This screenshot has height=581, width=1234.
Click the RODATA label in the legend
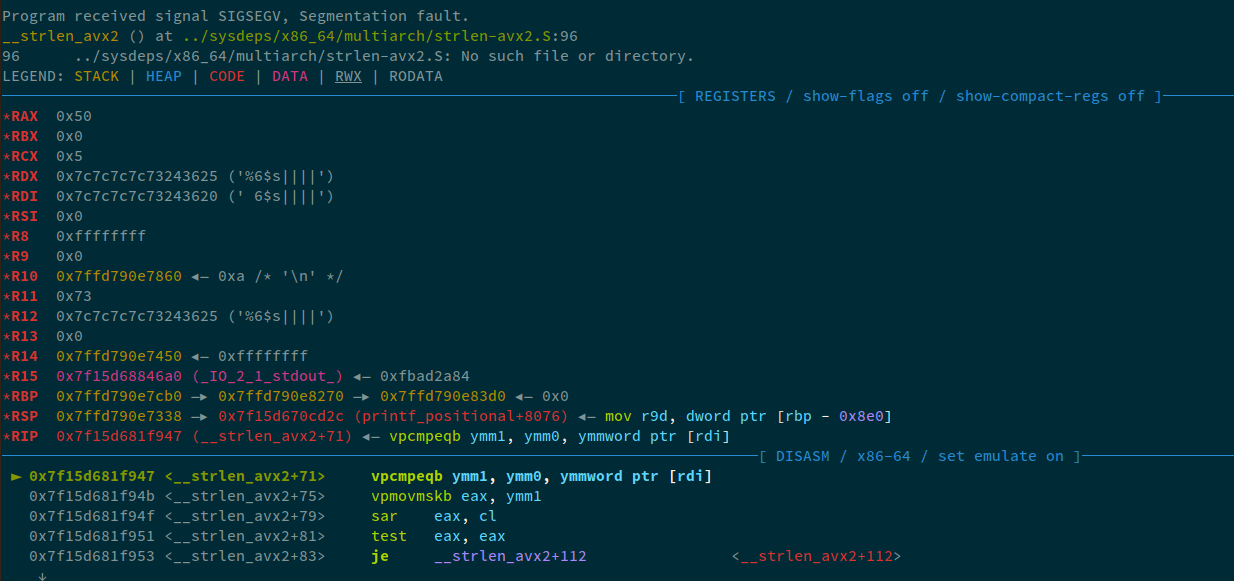tap(416, 76)
